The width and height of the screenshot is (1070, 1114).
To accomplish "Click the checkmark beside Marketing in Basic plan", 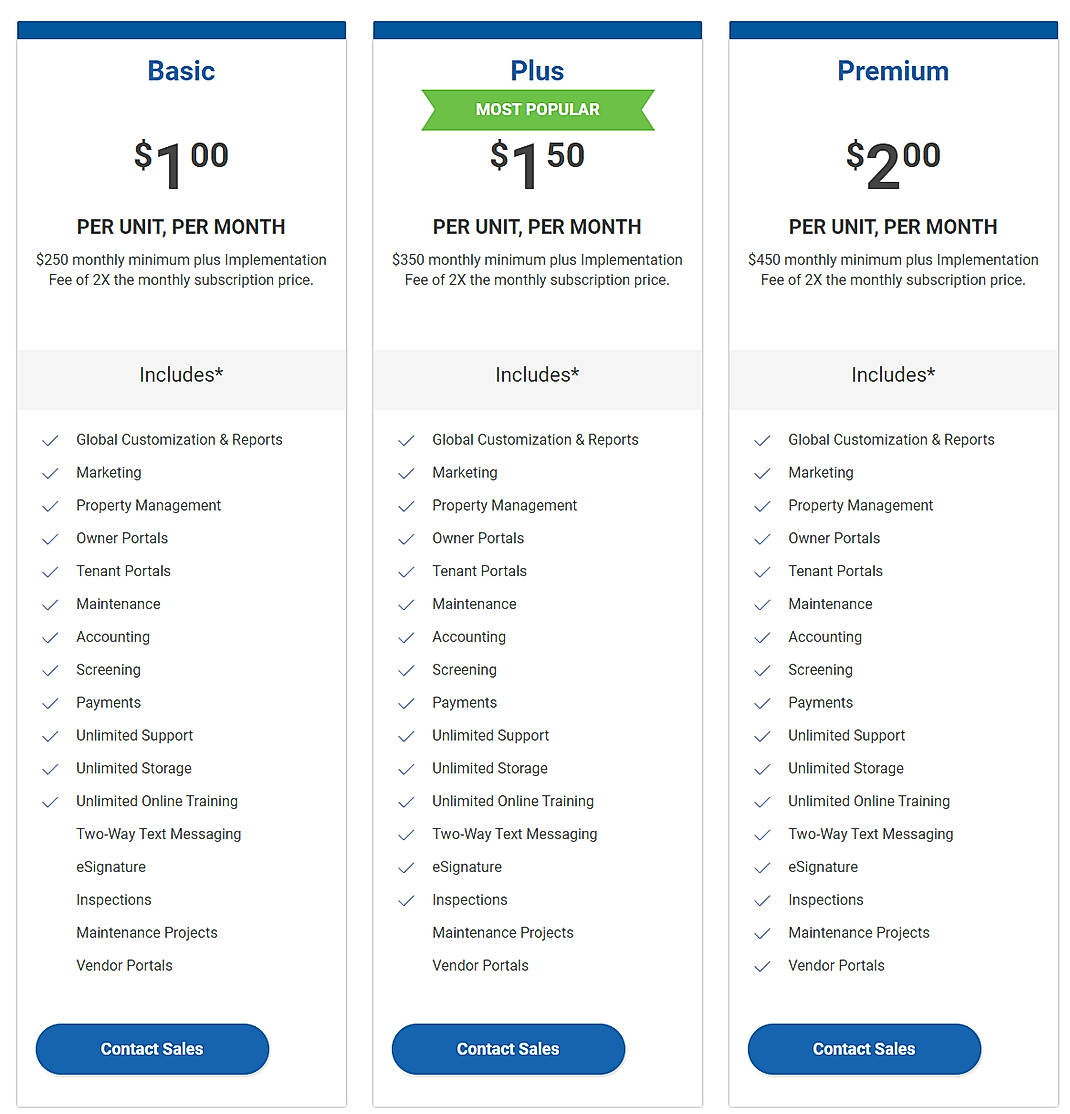I will click(50, 472).
